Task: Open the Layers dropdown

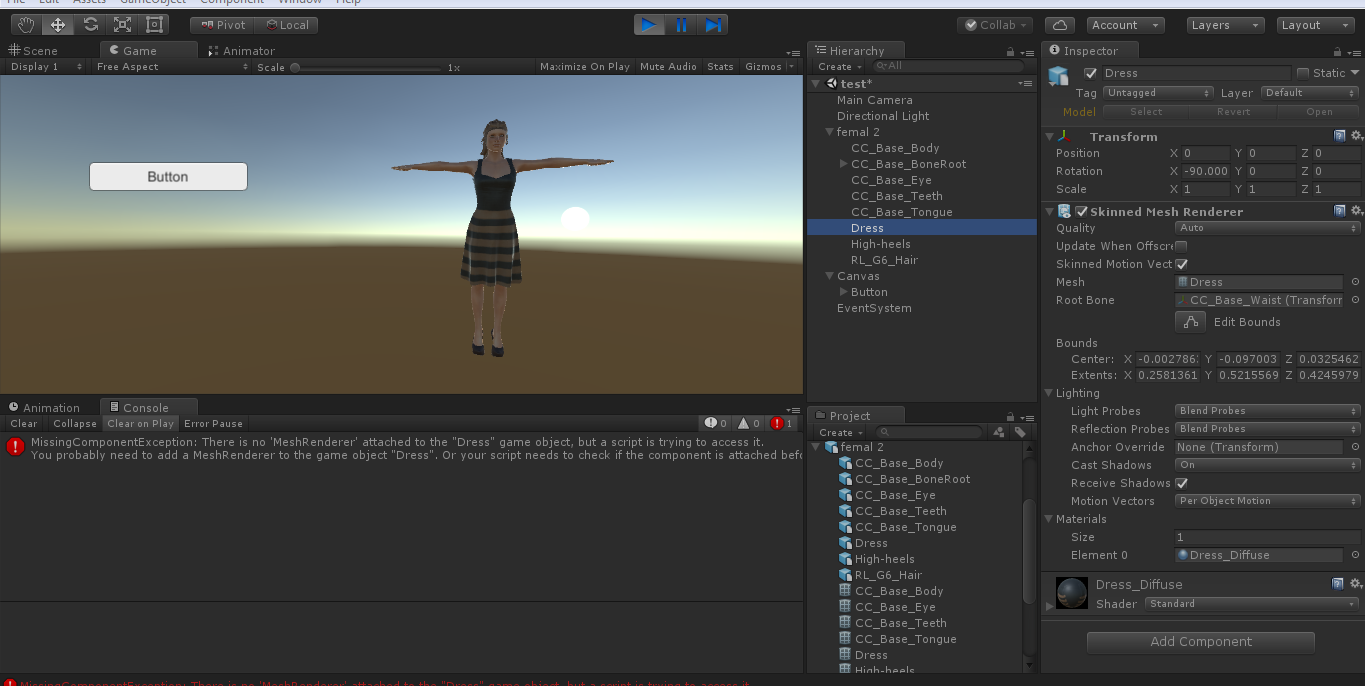Action: click(x=1226, y=25)
